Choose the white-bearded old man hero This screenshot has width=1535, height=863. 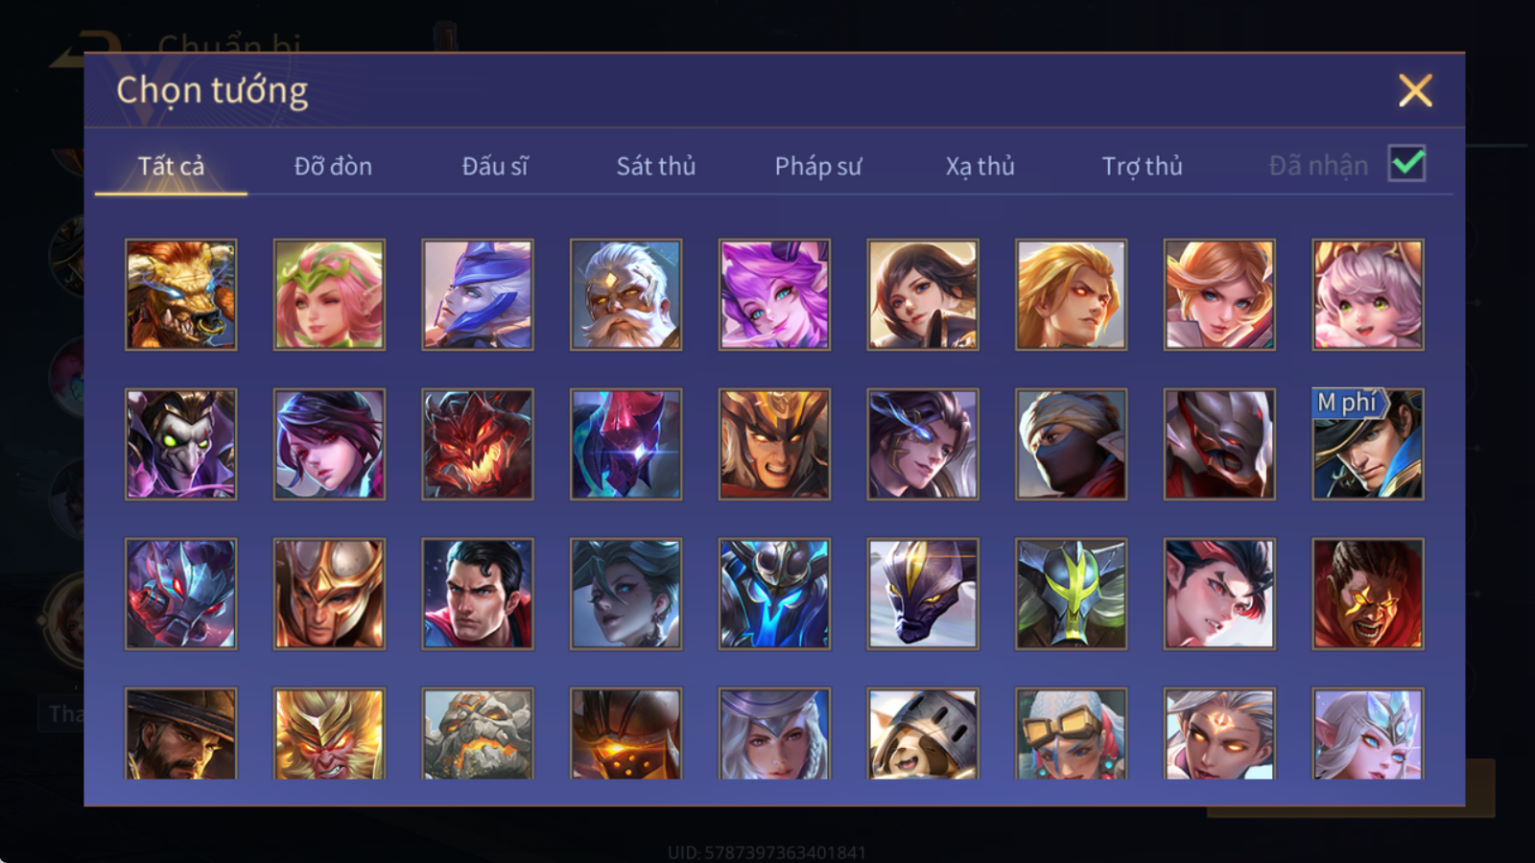click(x=626, y=294)
